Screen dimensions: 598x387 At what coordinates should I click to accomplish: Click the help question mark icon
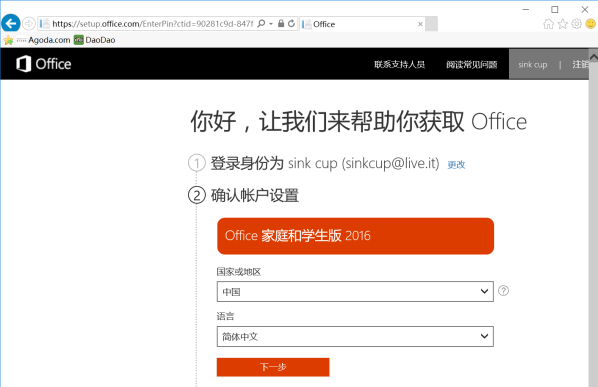coord(503,291)
